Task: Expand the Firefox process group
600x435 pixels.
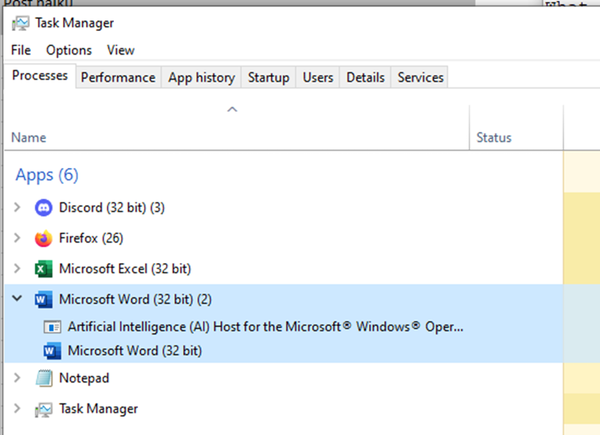Action: point(16,239)
